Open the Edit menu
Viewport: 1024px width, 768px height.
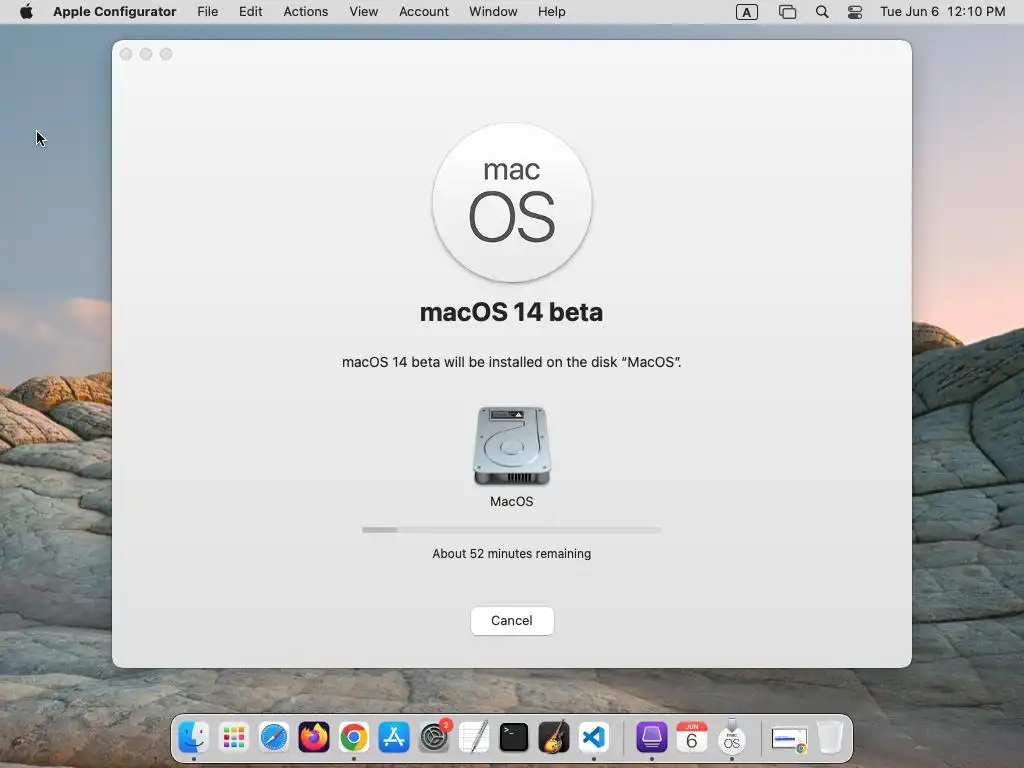click(250, 12)
